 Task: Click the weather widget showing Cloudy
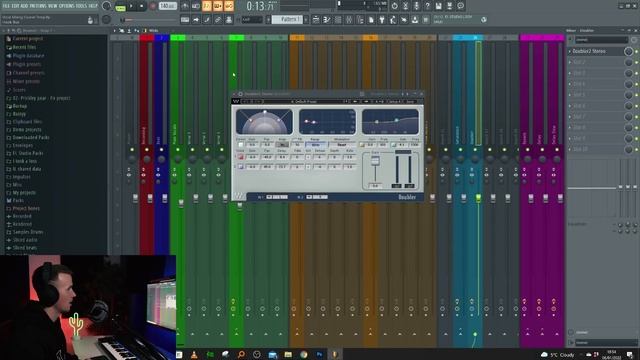(558, 355)
